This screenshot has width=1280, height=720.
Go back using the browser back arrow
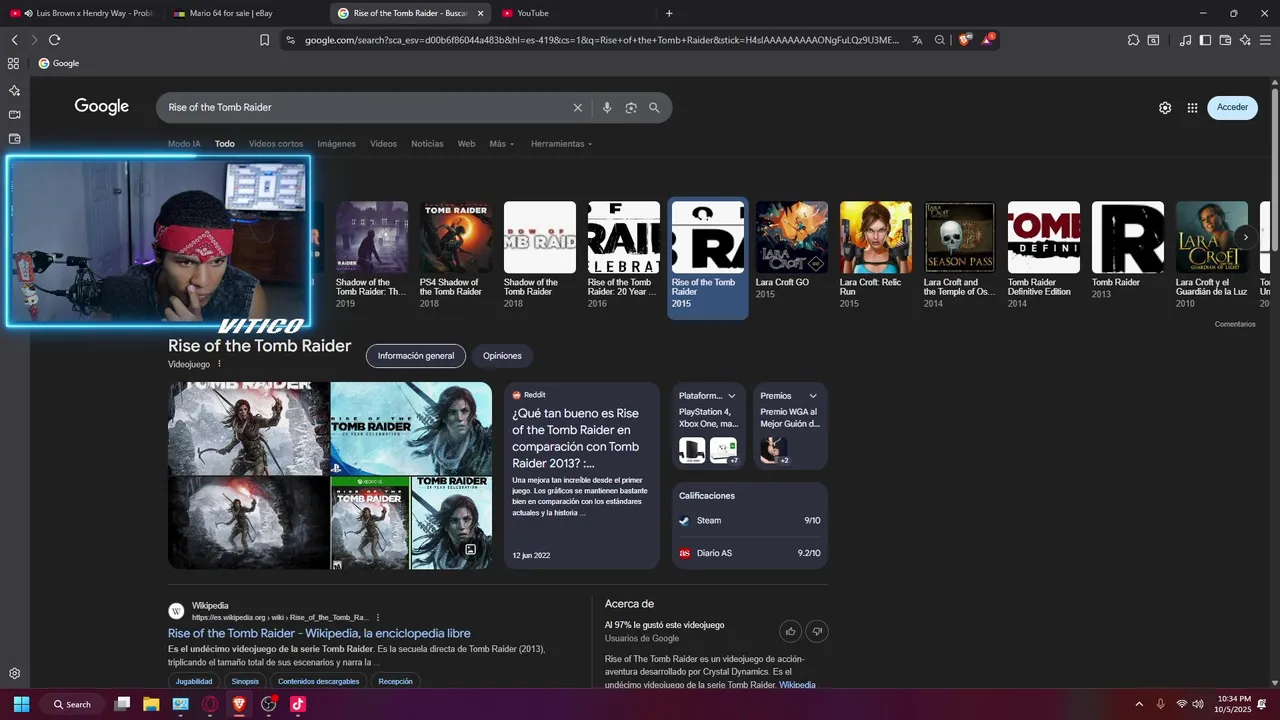point(14,40)
